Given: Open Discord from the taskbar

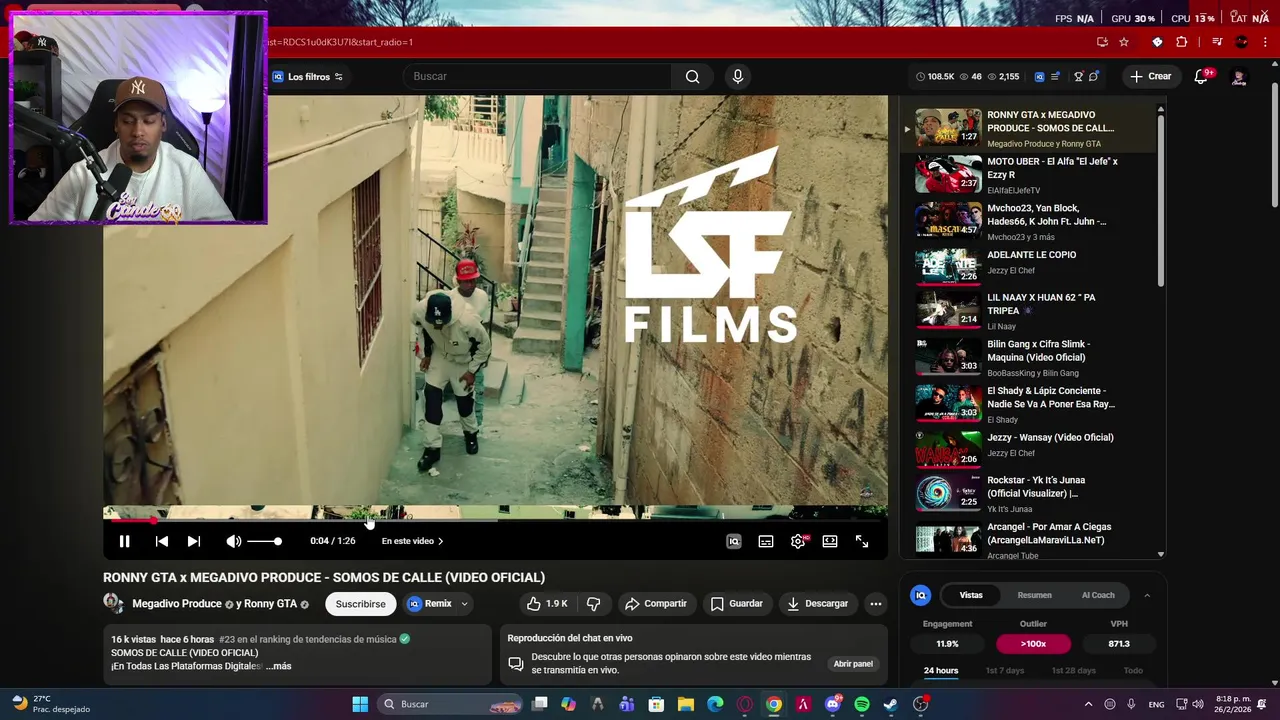Looking at the screenshot, I should pyautogui.click(x=833, y=704).
